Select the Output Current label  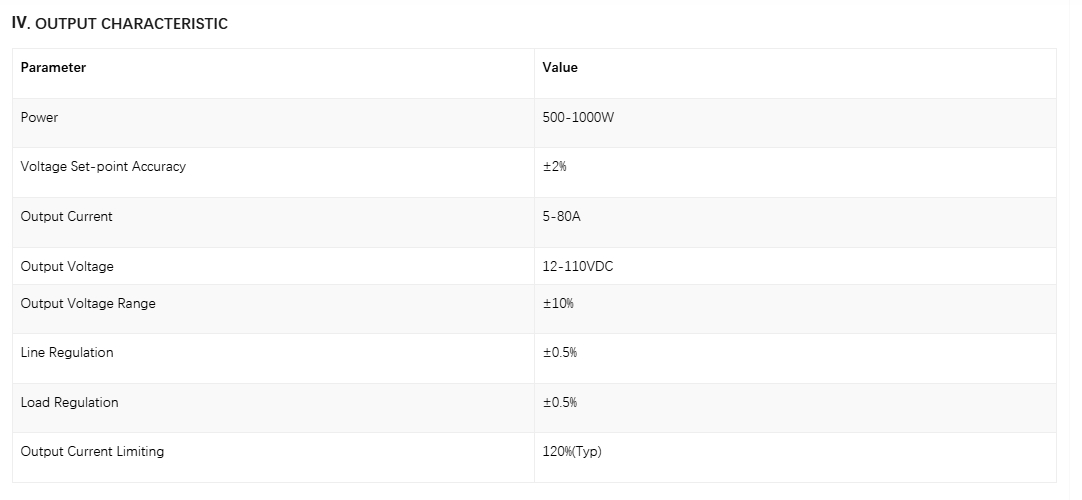click(x=66, y=217)
